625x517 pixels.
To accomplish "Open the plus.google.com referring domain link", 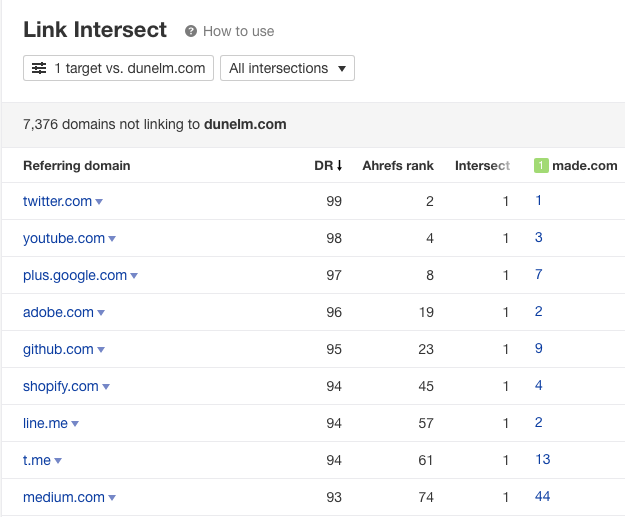I will [75, 275].
